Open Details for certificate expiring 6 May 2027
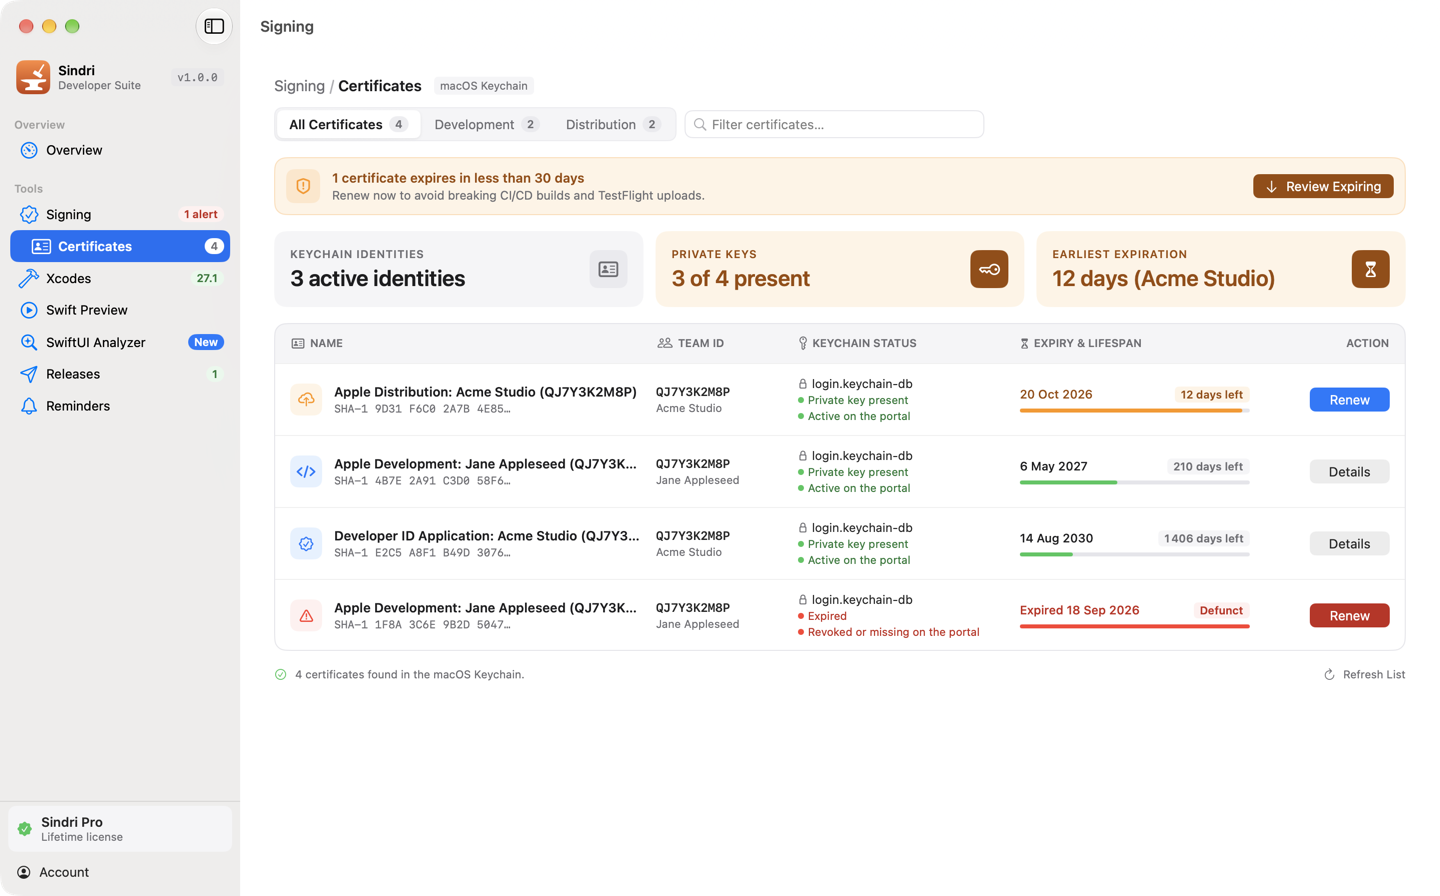This screenshot has height=896, width=1440. 1349,471
